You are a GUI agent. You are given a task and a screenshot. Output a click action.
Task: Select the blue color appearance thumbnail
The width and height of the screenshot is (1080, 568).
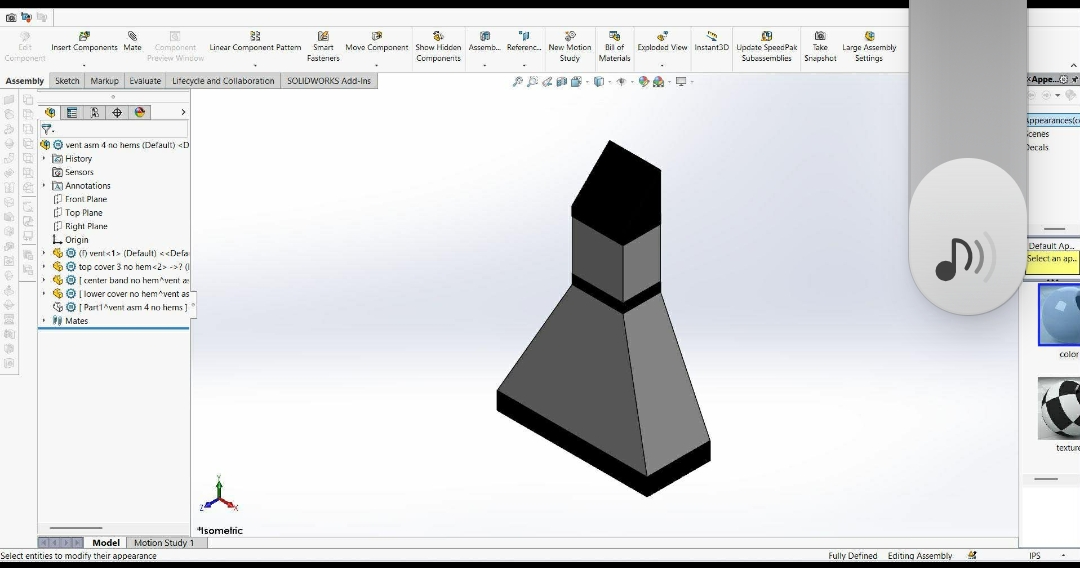1060,315
